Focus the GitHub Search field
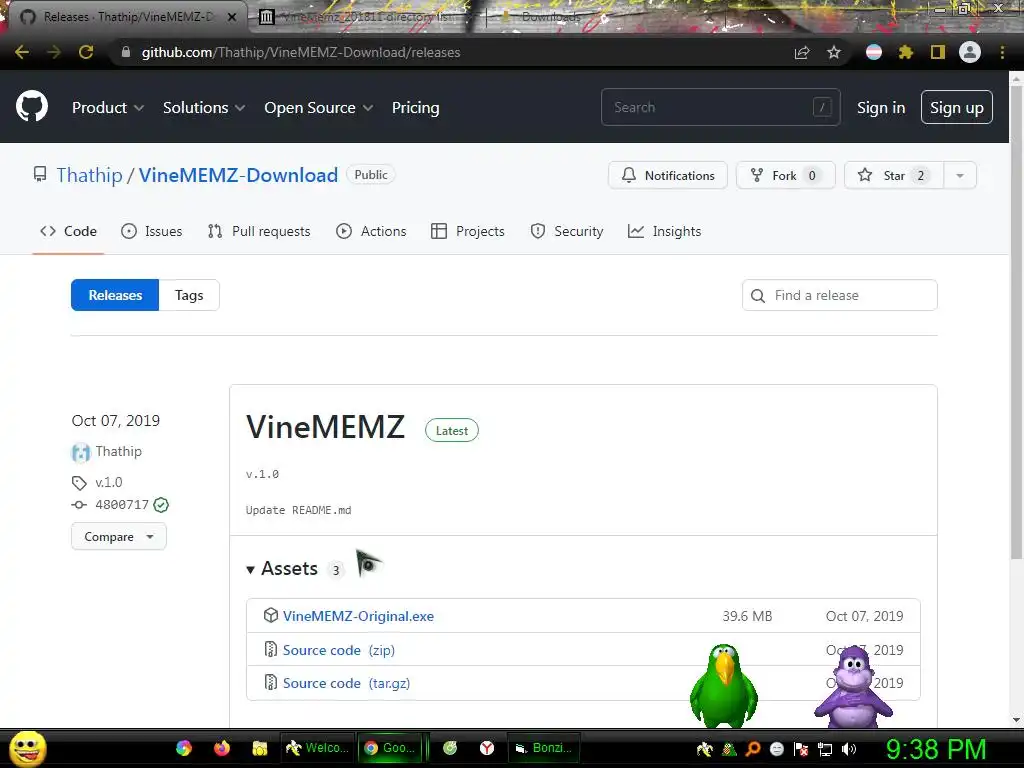The height and width of the screenshot is (768, 1024). pyautogui.click(x=720, y=107)
